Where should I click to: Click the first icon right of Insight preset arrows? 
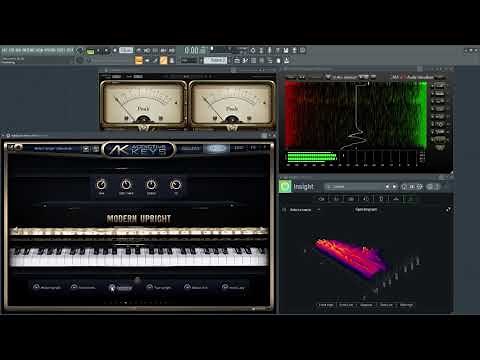(x=404, y=187)
